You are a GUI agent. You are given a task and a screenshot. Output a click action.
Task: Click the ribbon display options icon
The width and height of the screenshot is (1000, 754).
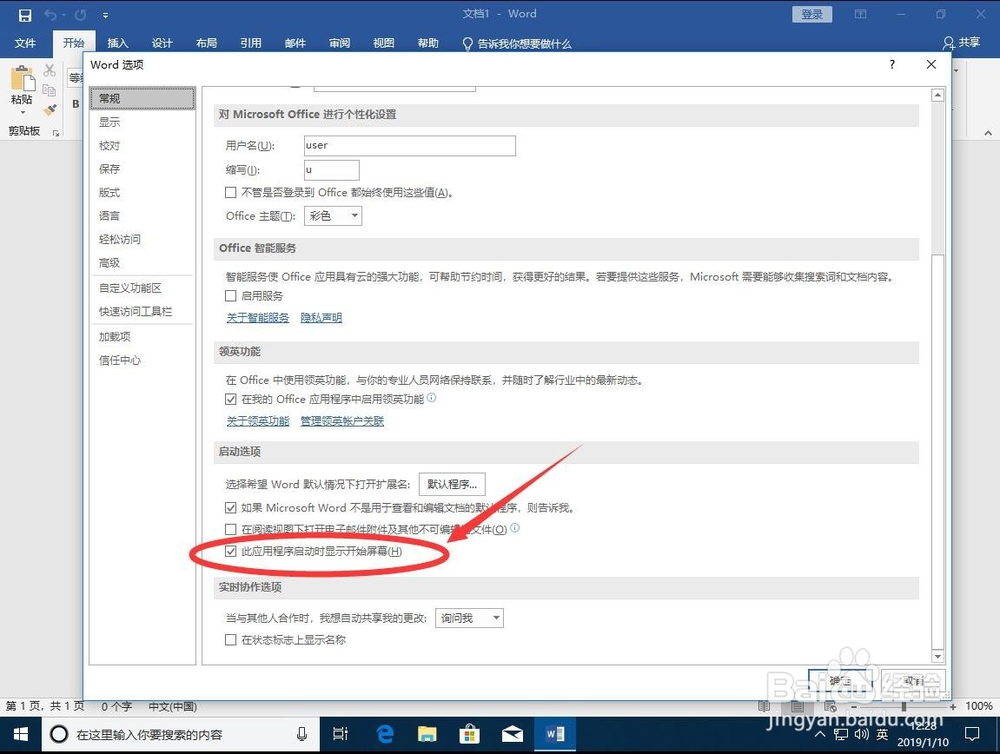pyautogui.click(x=860, y=14)
